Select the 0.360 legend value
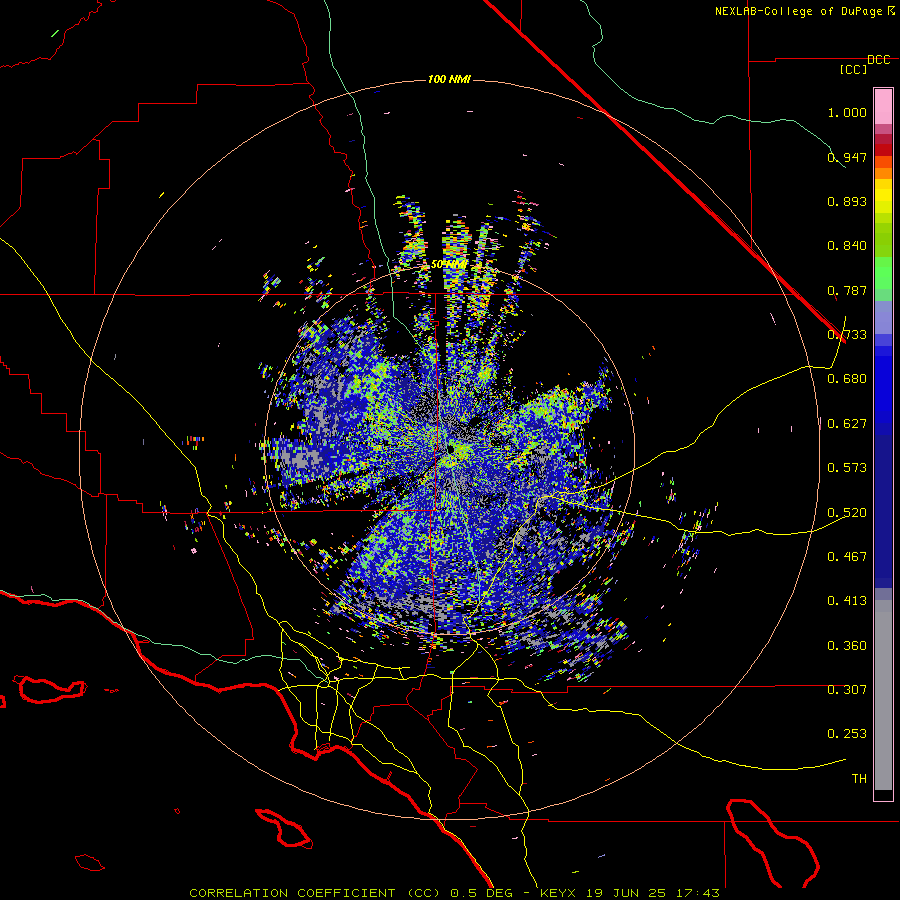Screen dimensions: 900x900 click(847, 646)
